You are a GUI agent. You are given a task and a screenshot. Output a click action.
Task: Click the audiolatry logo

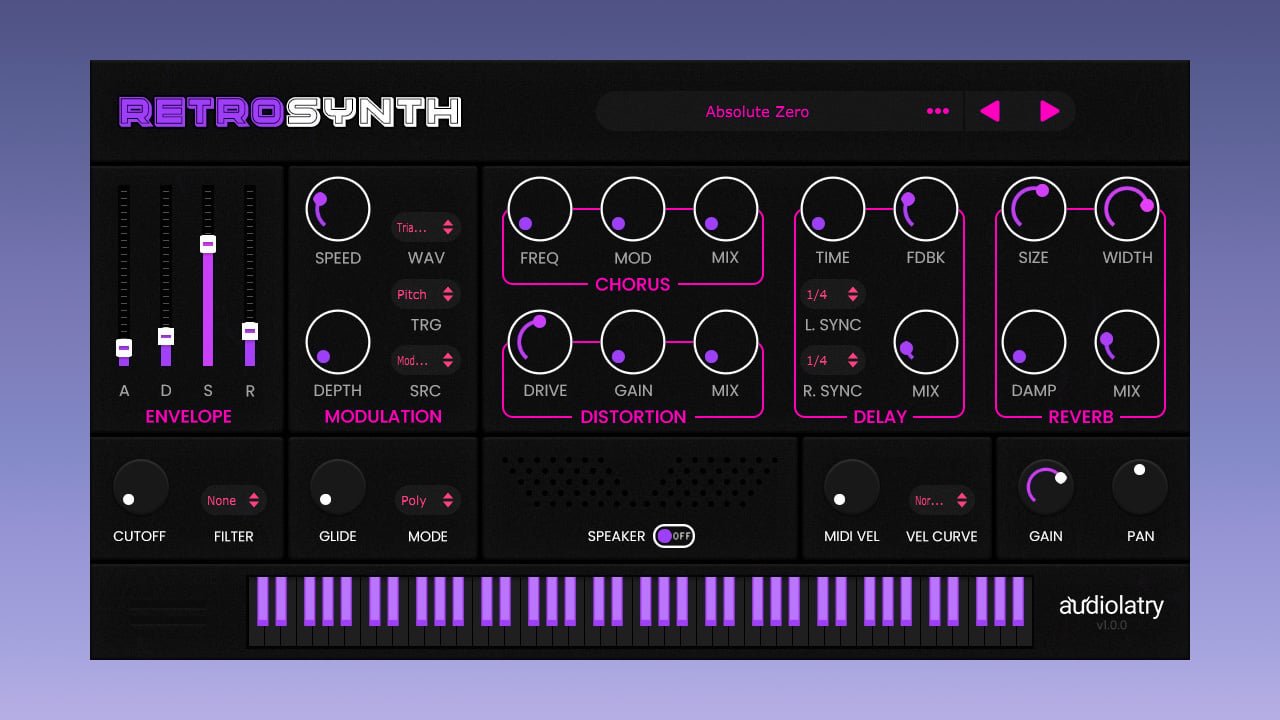(x=1111, y=605)
